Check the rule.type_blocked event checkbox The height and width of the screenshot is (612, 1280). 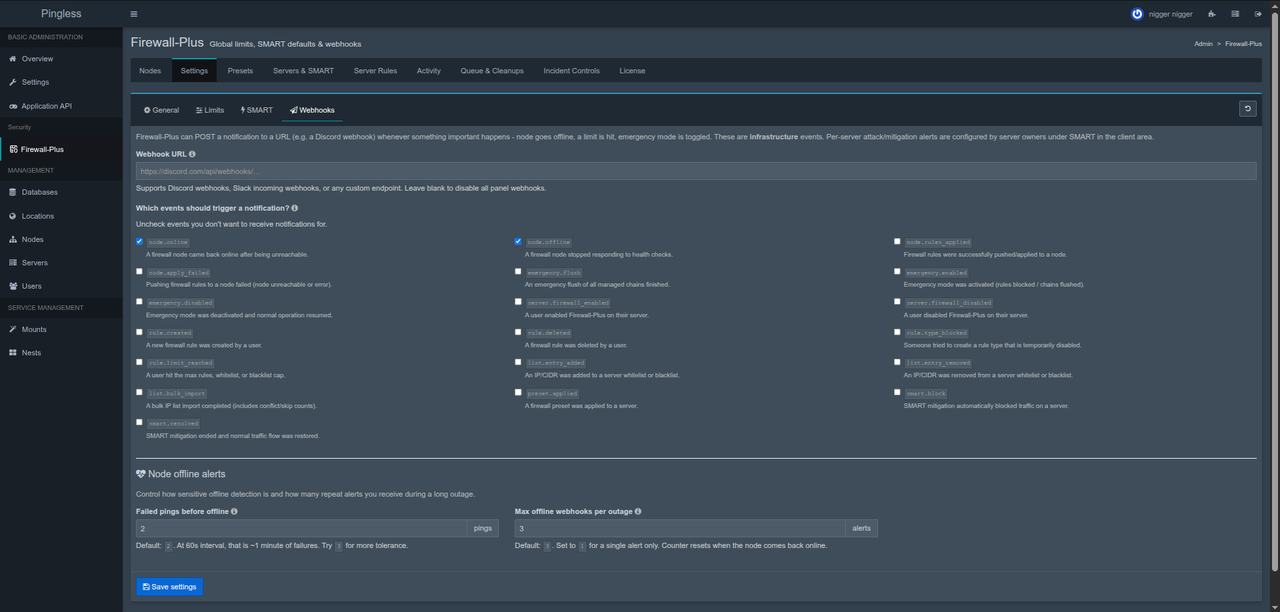[897, 332]
